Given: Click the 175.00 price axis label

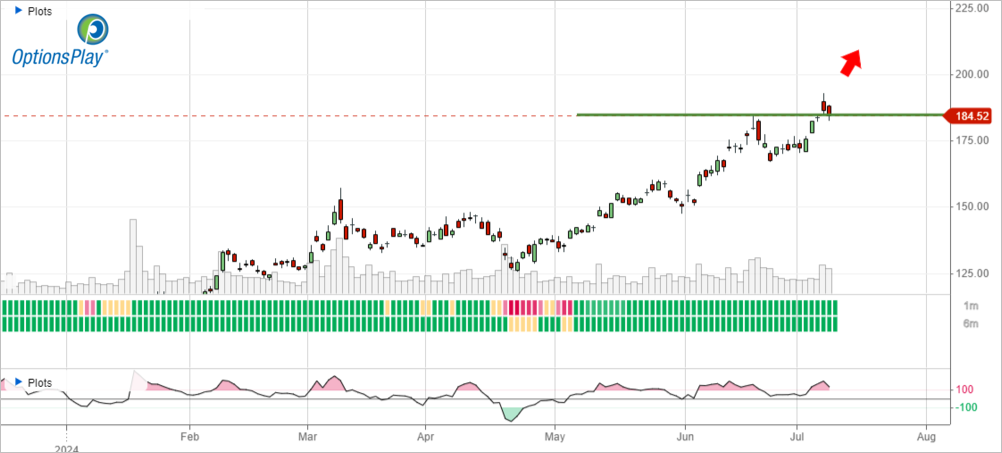Looking at the screenshot, I should point(971,140).
